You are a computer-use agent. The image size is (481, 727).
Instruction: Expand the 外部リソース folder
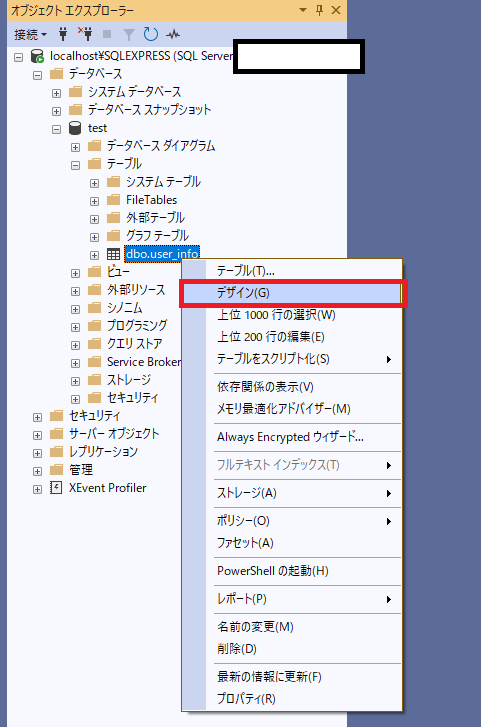pyautogui.click(x=76, y=291)
